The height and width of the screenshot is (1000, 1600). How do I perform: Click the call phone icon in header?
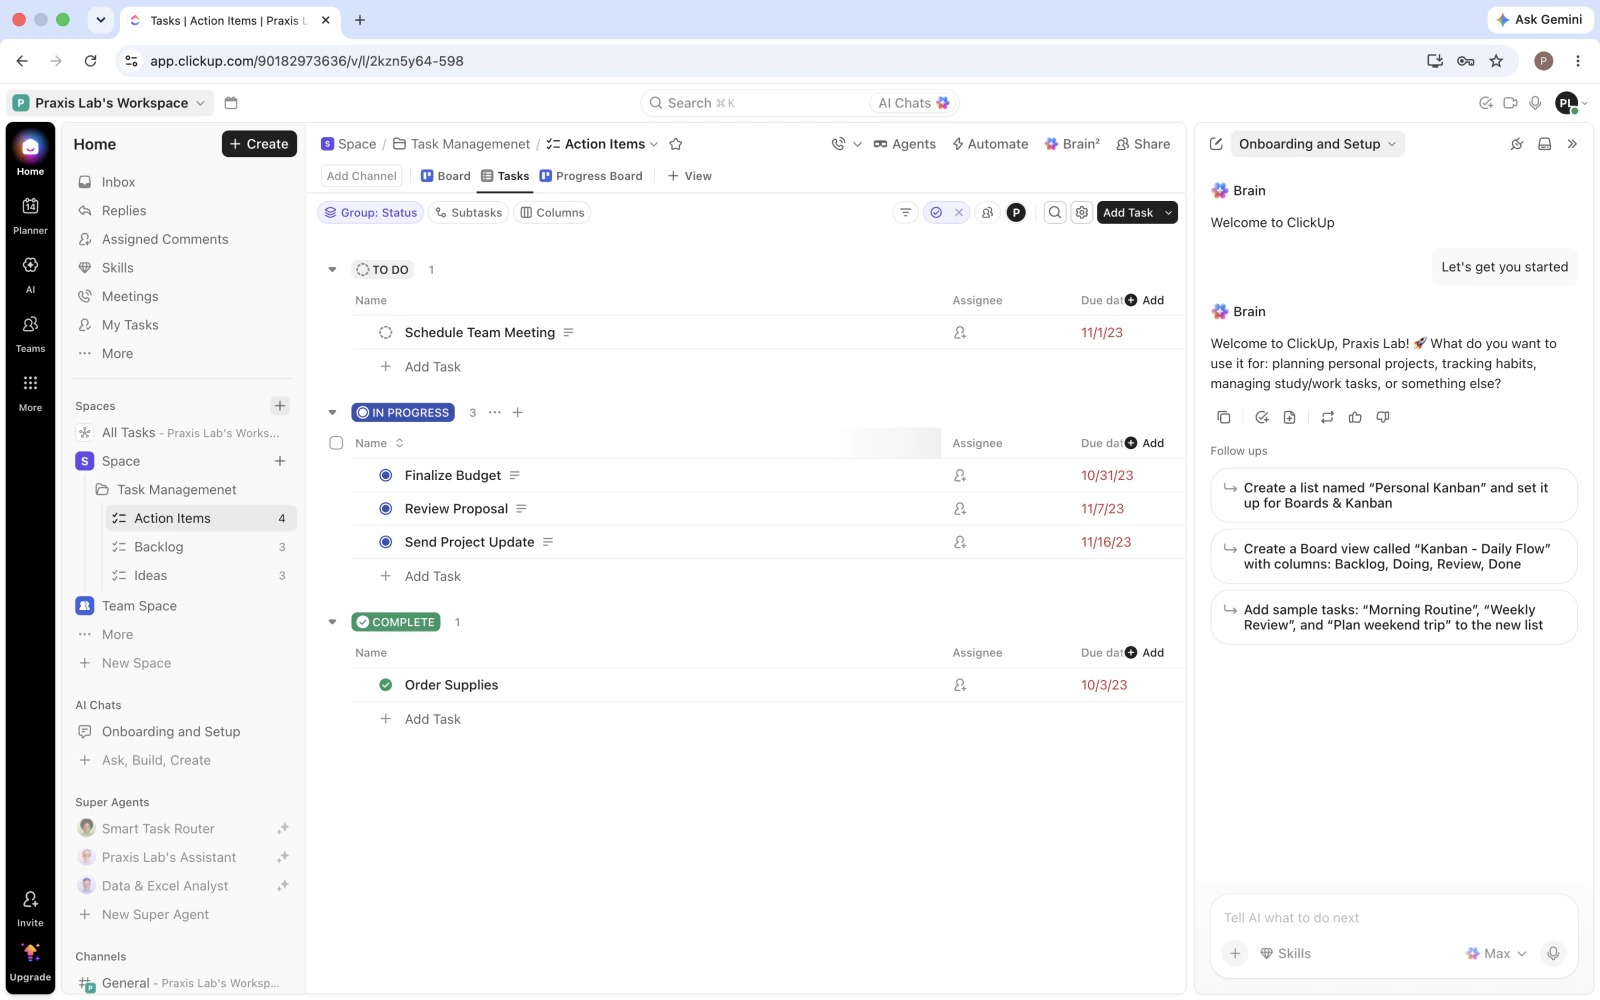pyautogui.click(x=838, y=144)
